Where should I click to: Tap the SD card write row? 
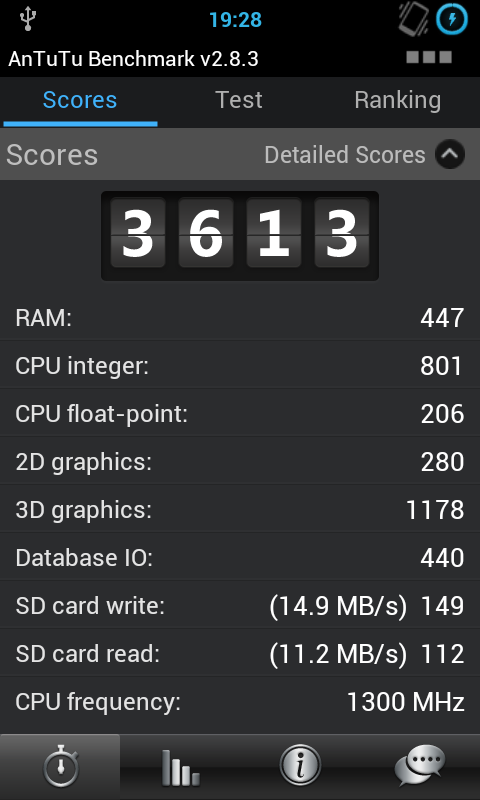pyautogui.click(x=240, y=606)
